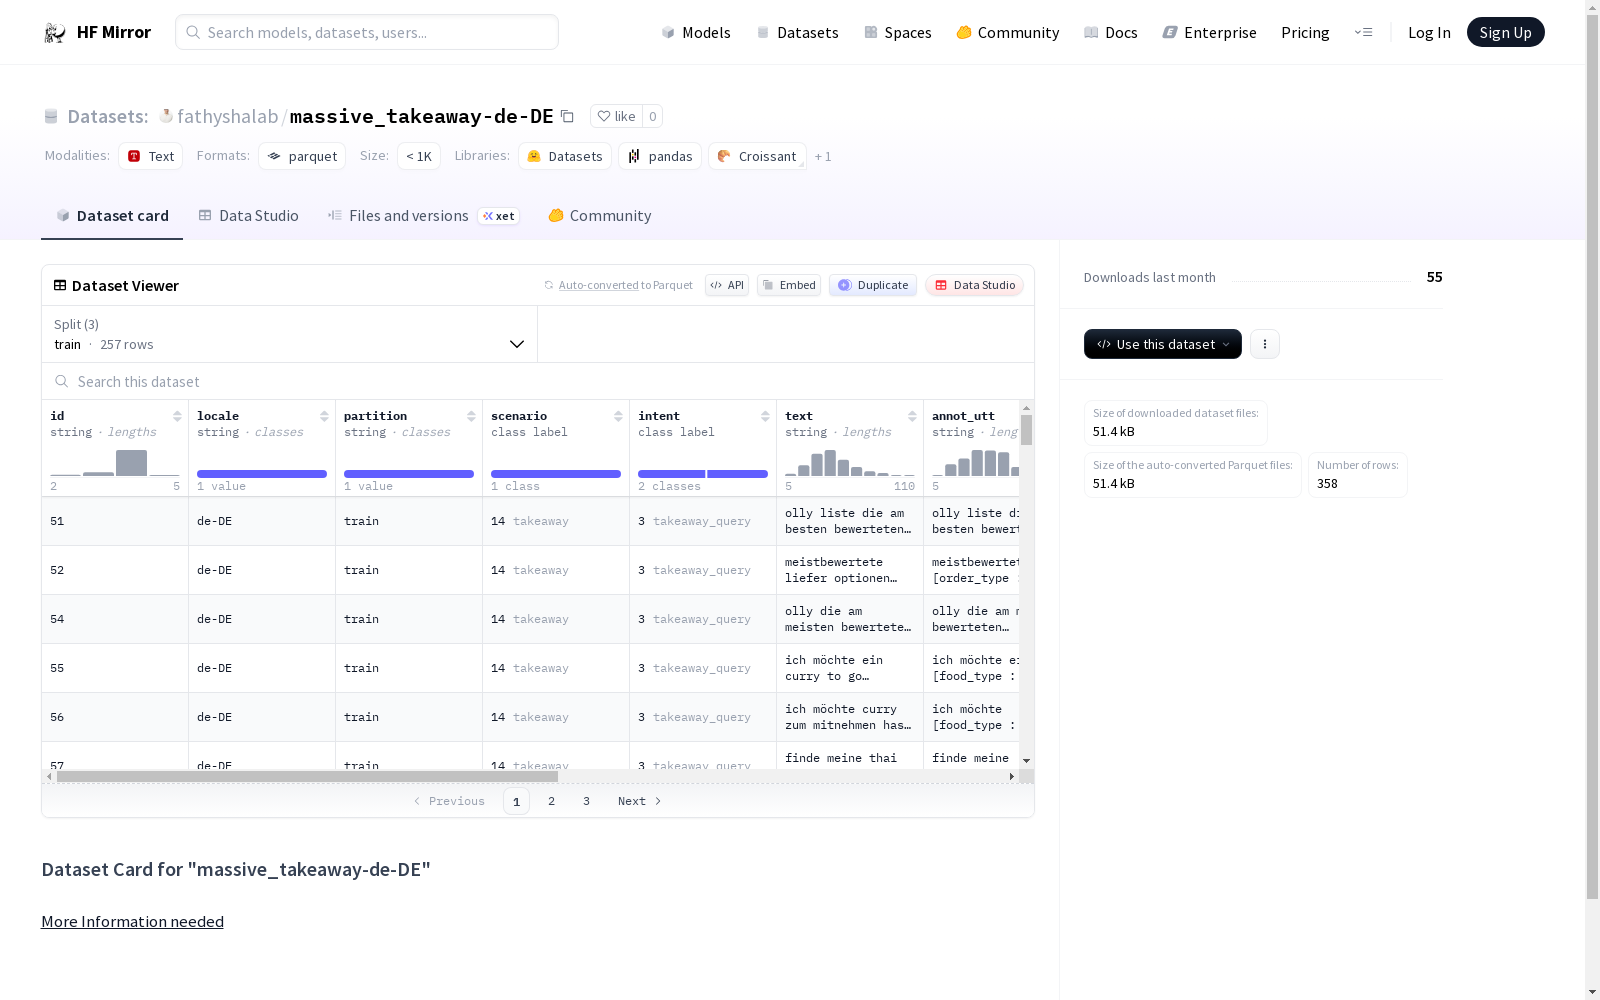Viewport: 1600px width, 1000px height.
Task: Click the Dataset Viewer table icon
Action: click(60, 285)
